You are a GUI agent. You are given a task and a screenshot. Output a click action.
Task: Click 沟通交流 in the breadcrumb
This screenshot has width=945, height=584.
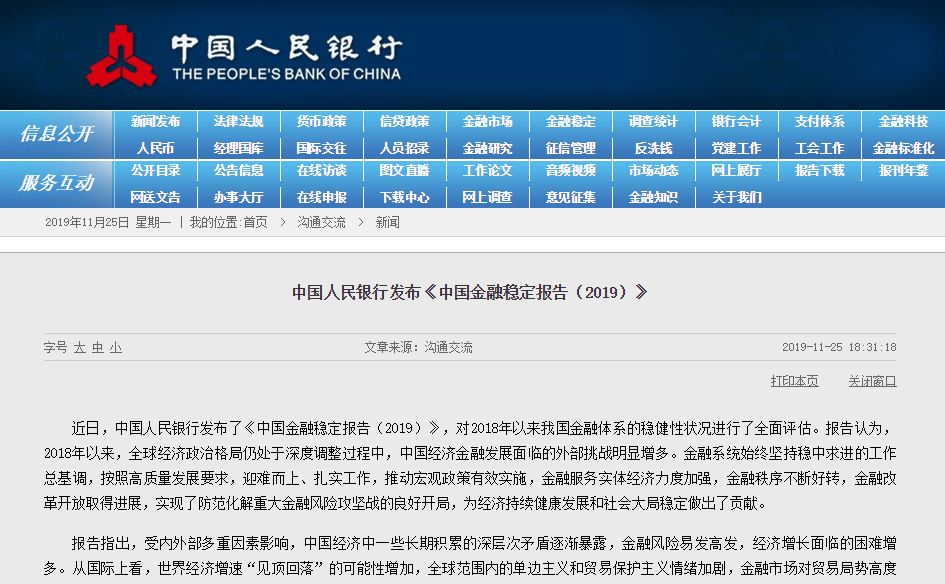(321, 222)
